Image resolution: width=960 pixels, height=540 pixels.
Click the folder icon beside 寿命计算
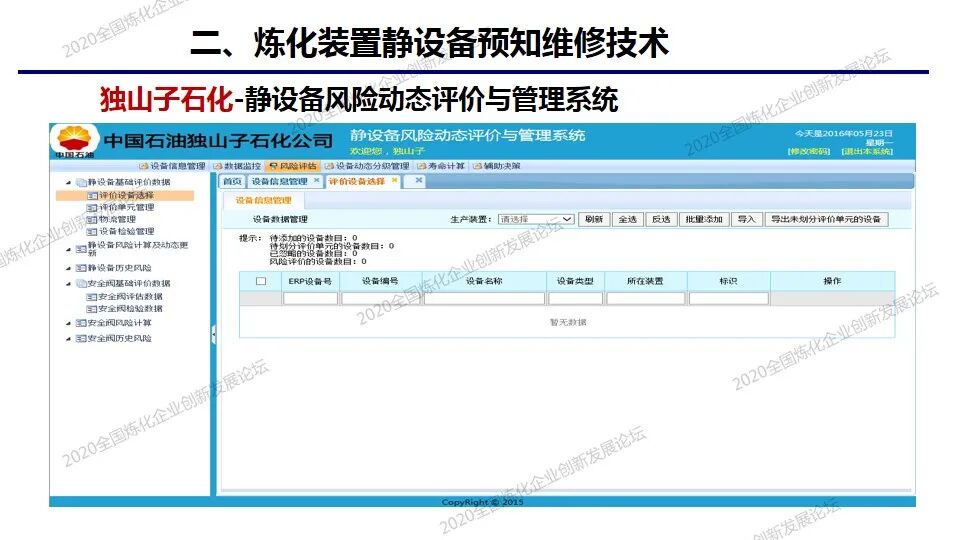422,167
